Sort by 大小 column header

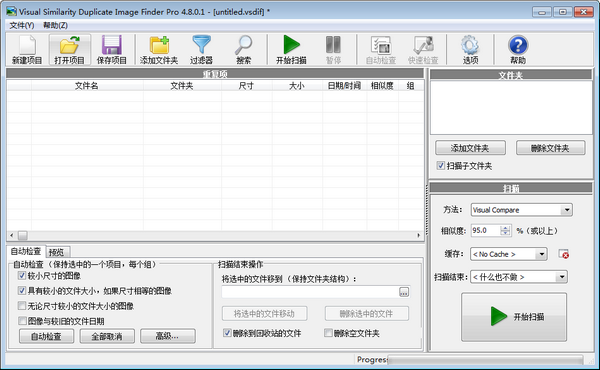click(297, 86)
